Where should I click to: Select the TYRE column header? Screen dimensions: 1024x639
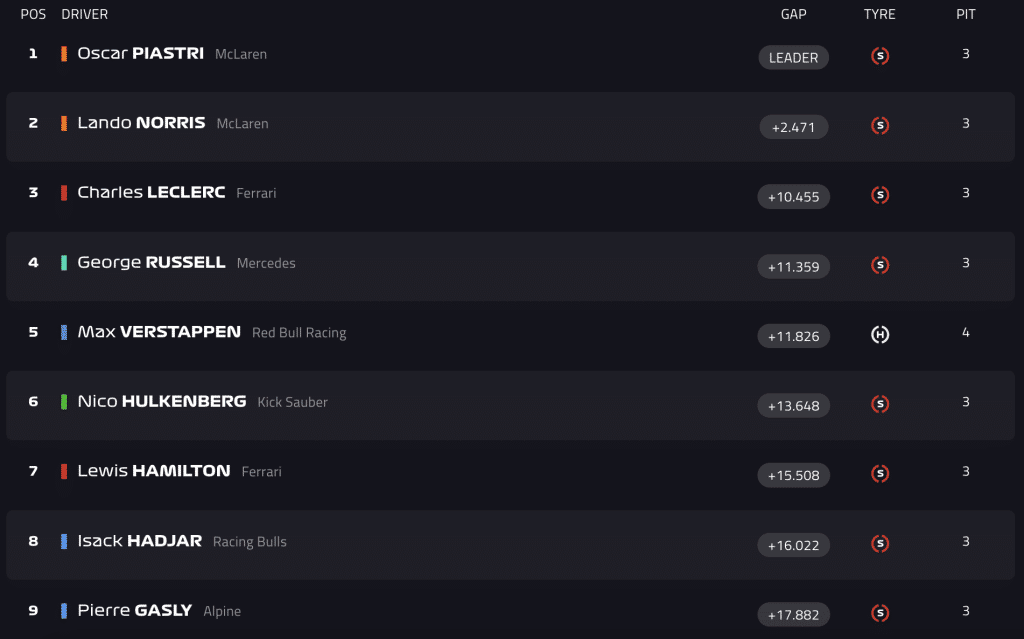(x=880, y=14)
